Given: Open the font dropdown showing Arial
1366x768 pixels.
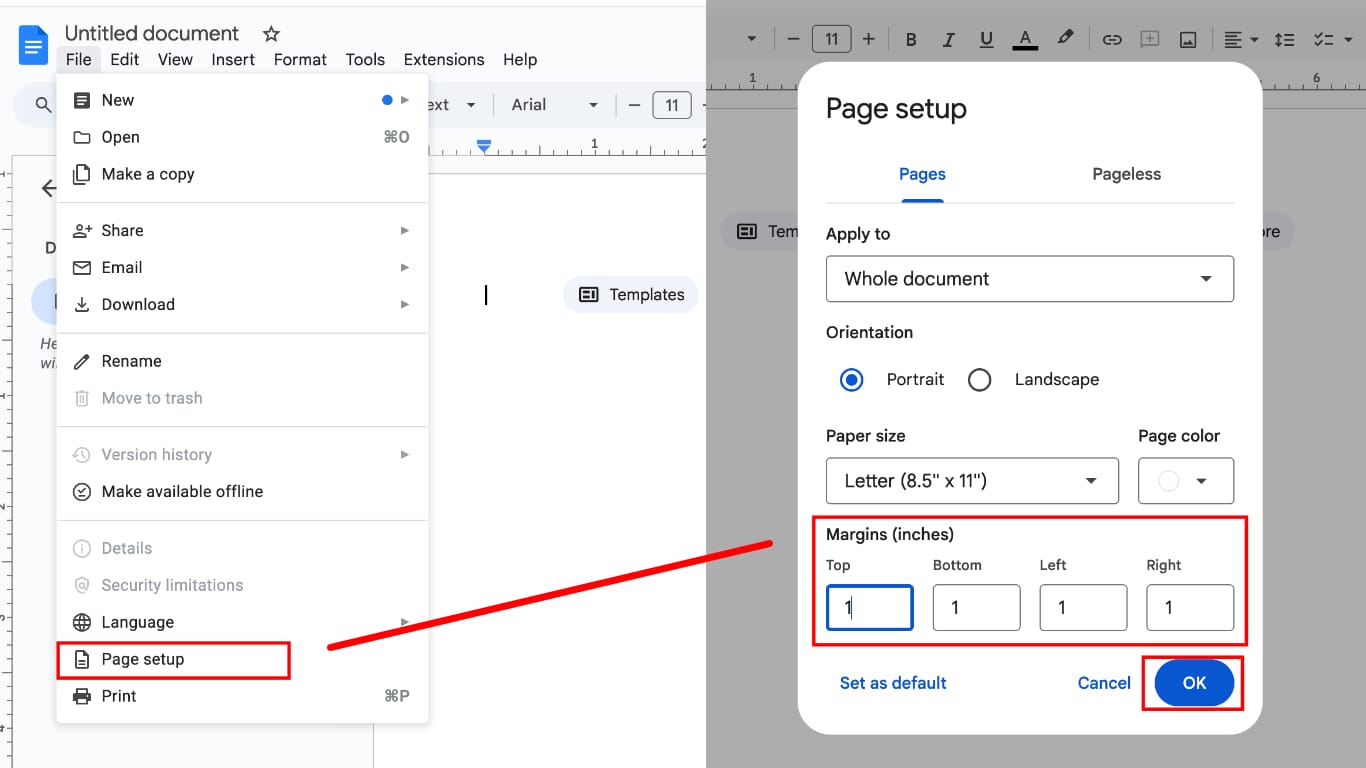Looking at the screenshot, I should coord(553,104).
